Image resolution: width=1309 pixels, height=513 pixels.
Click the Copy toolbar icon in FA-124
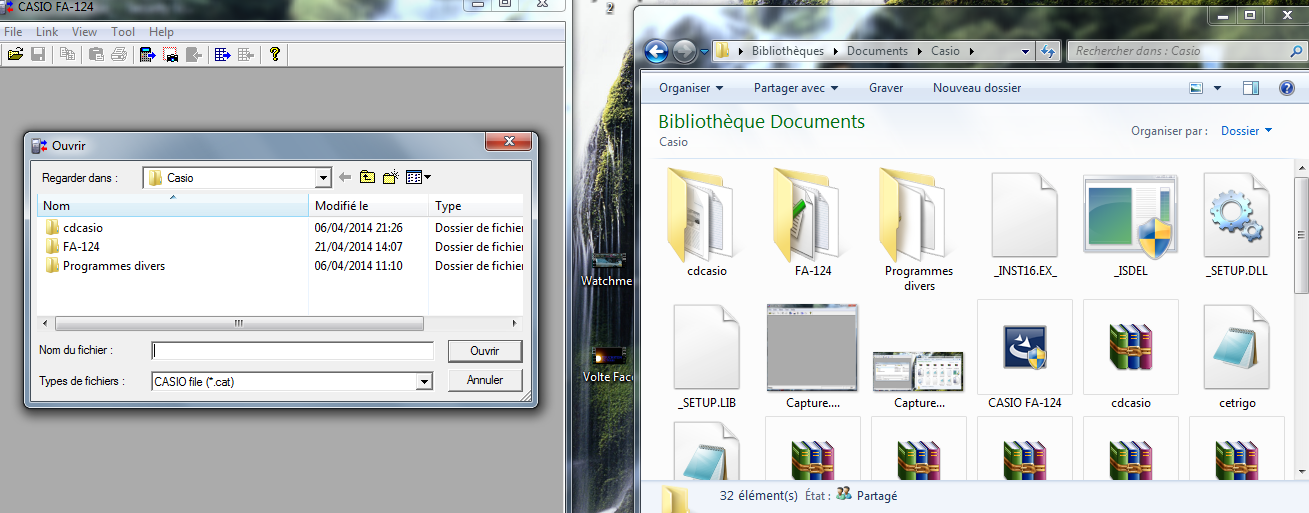click(x=67, y=54)
